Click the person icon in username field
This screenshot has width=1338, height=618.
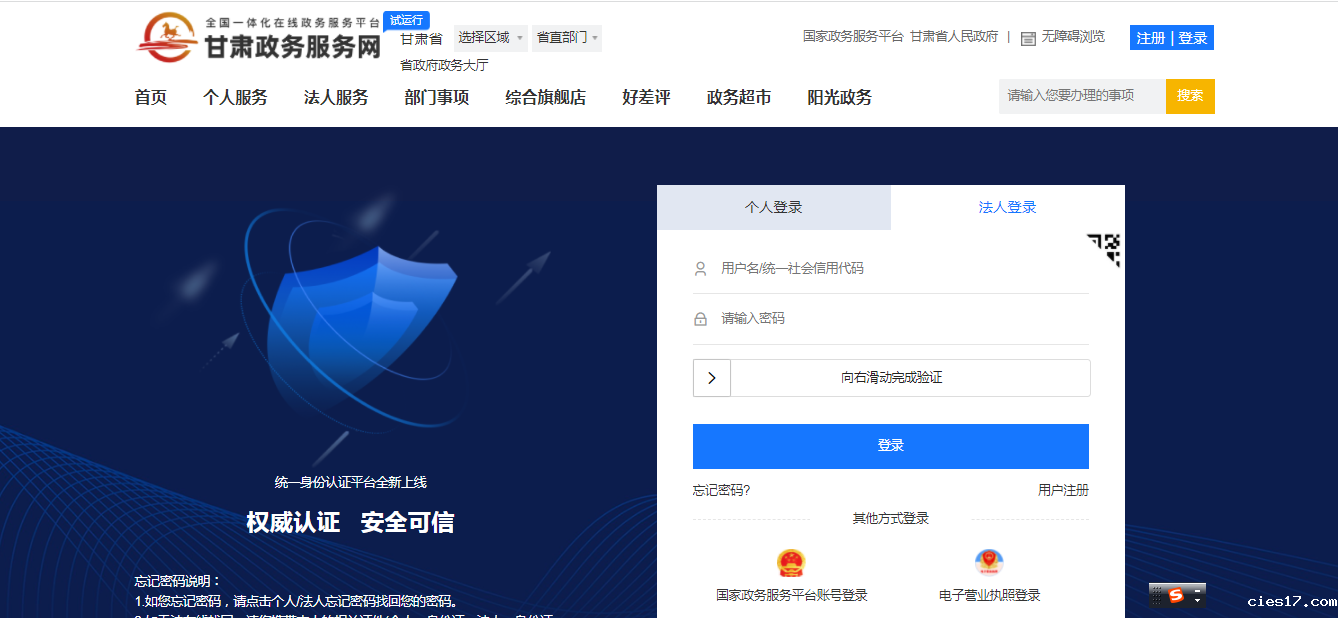[x=702, y=268]
